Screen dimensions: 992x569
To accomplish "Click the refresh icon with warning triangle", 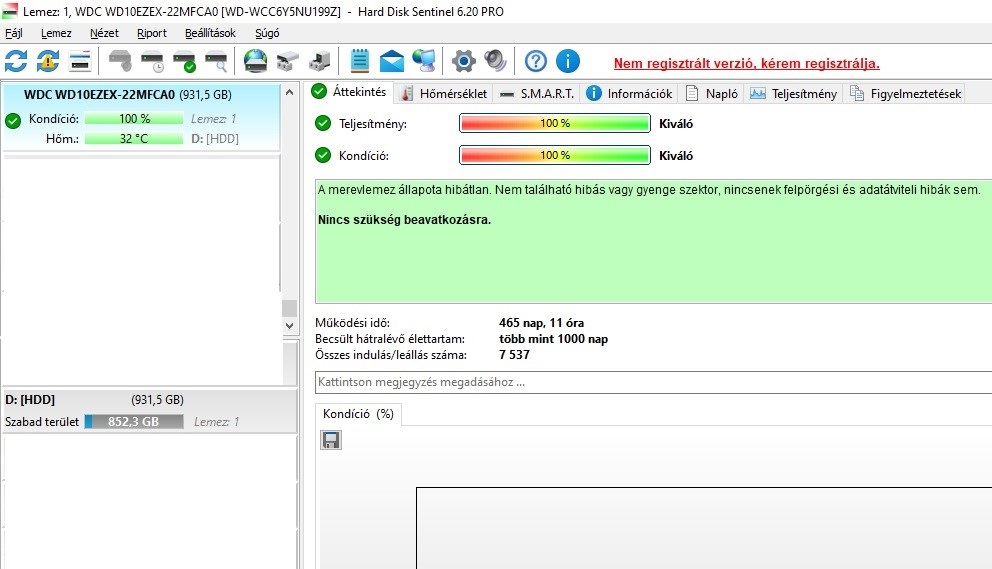I will click(x=47, y=61).
